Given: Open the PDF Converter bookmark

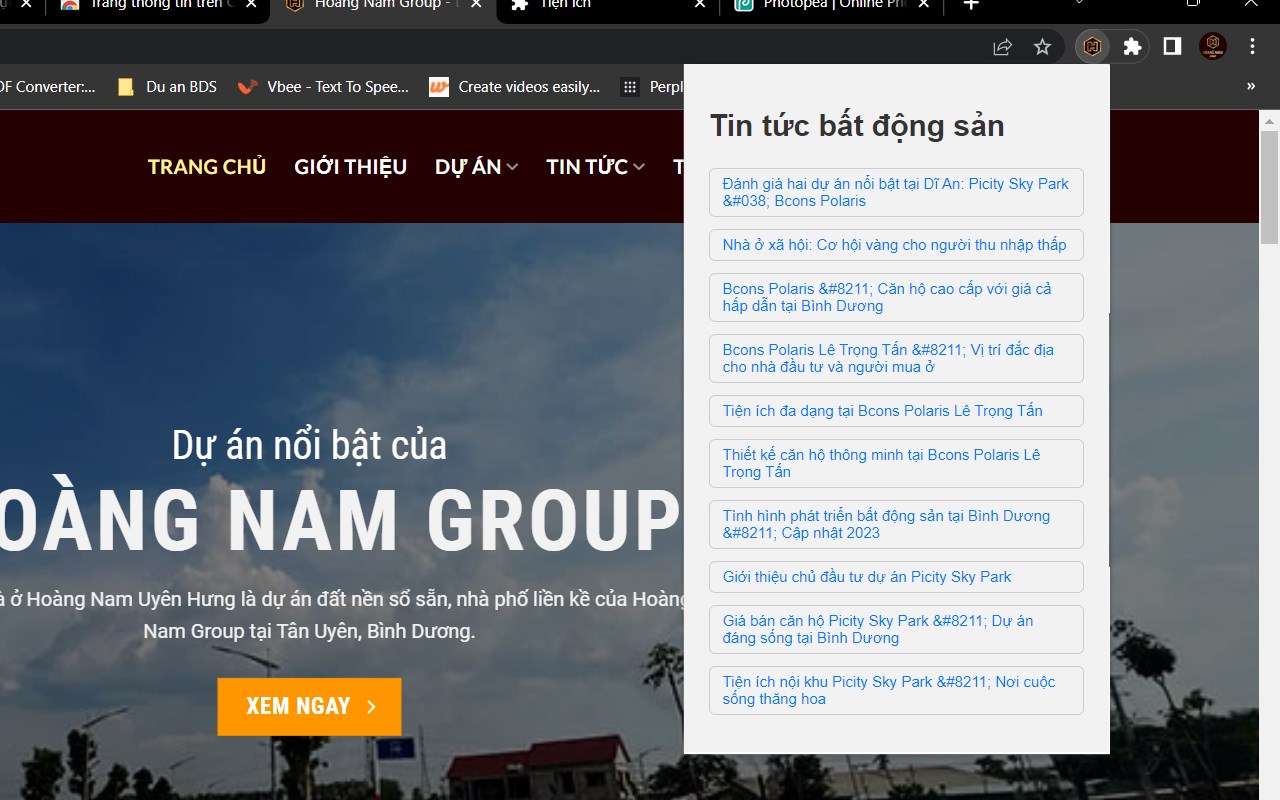Looking at the screenshot, I should coord(46,87).
